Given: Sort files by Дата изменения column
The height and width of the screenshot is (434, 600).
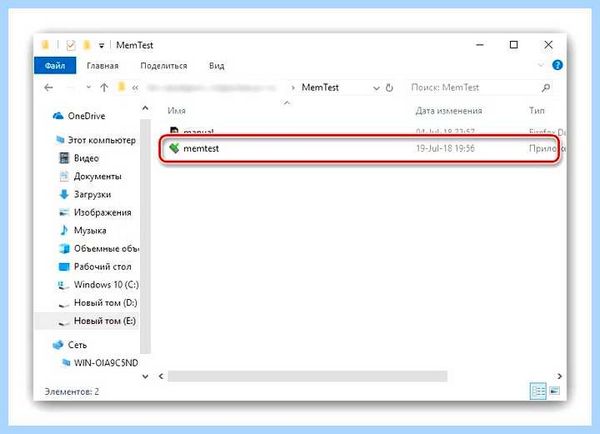Looking at the screenshot, I should click(448, 111).
